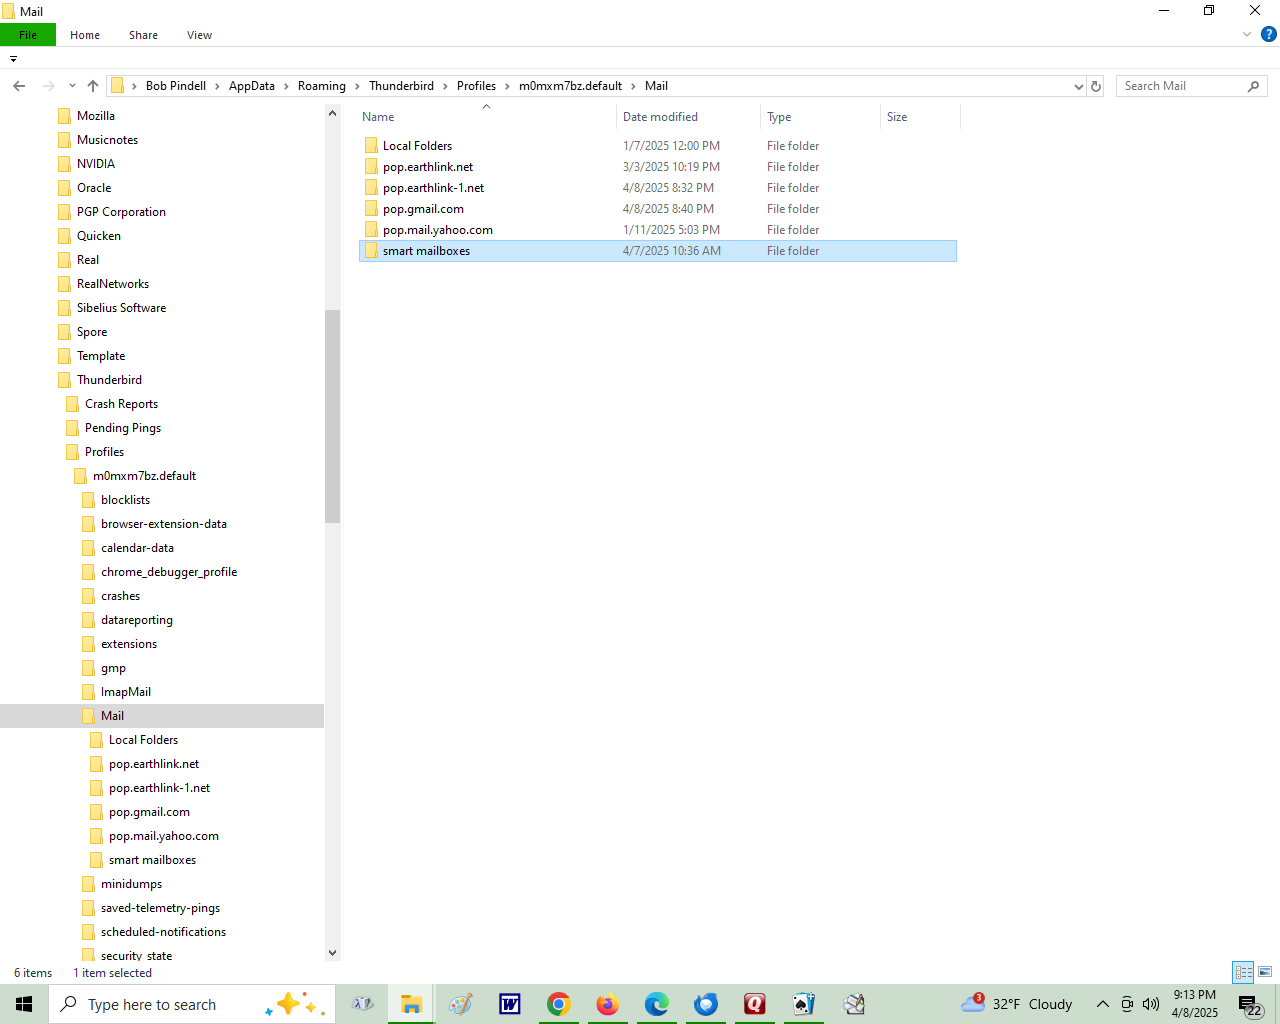The width and height of the screenshot is (1280, 1024).
Task: Switch to the Home ribbon tab
Action: [85, 35]
